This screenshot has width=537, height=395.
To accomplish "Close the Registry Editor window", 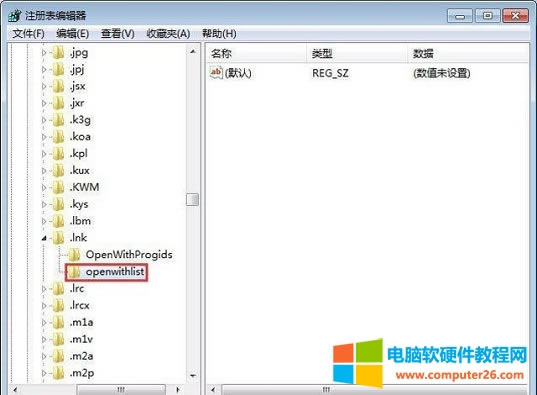I will click(515, 16).
